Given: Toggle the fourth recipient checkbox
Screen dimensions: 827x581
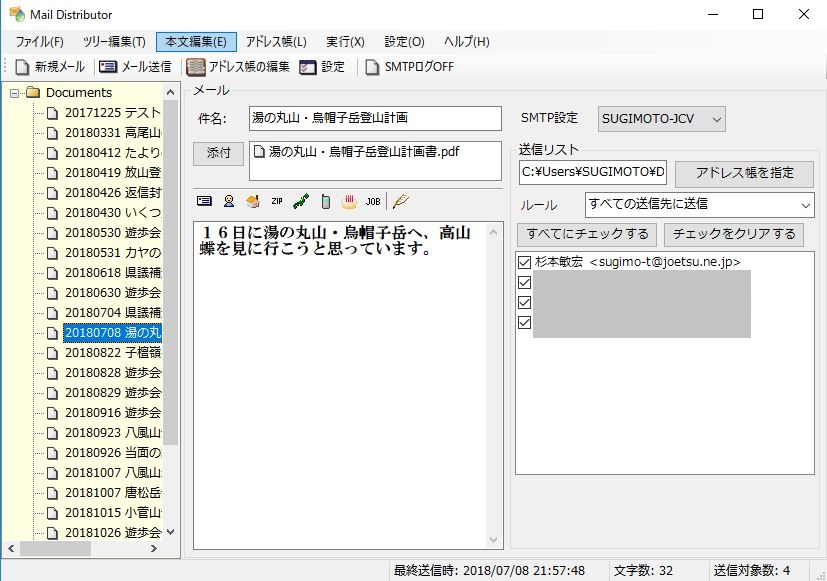Looking at the screenshot, I should coord(524,323).
